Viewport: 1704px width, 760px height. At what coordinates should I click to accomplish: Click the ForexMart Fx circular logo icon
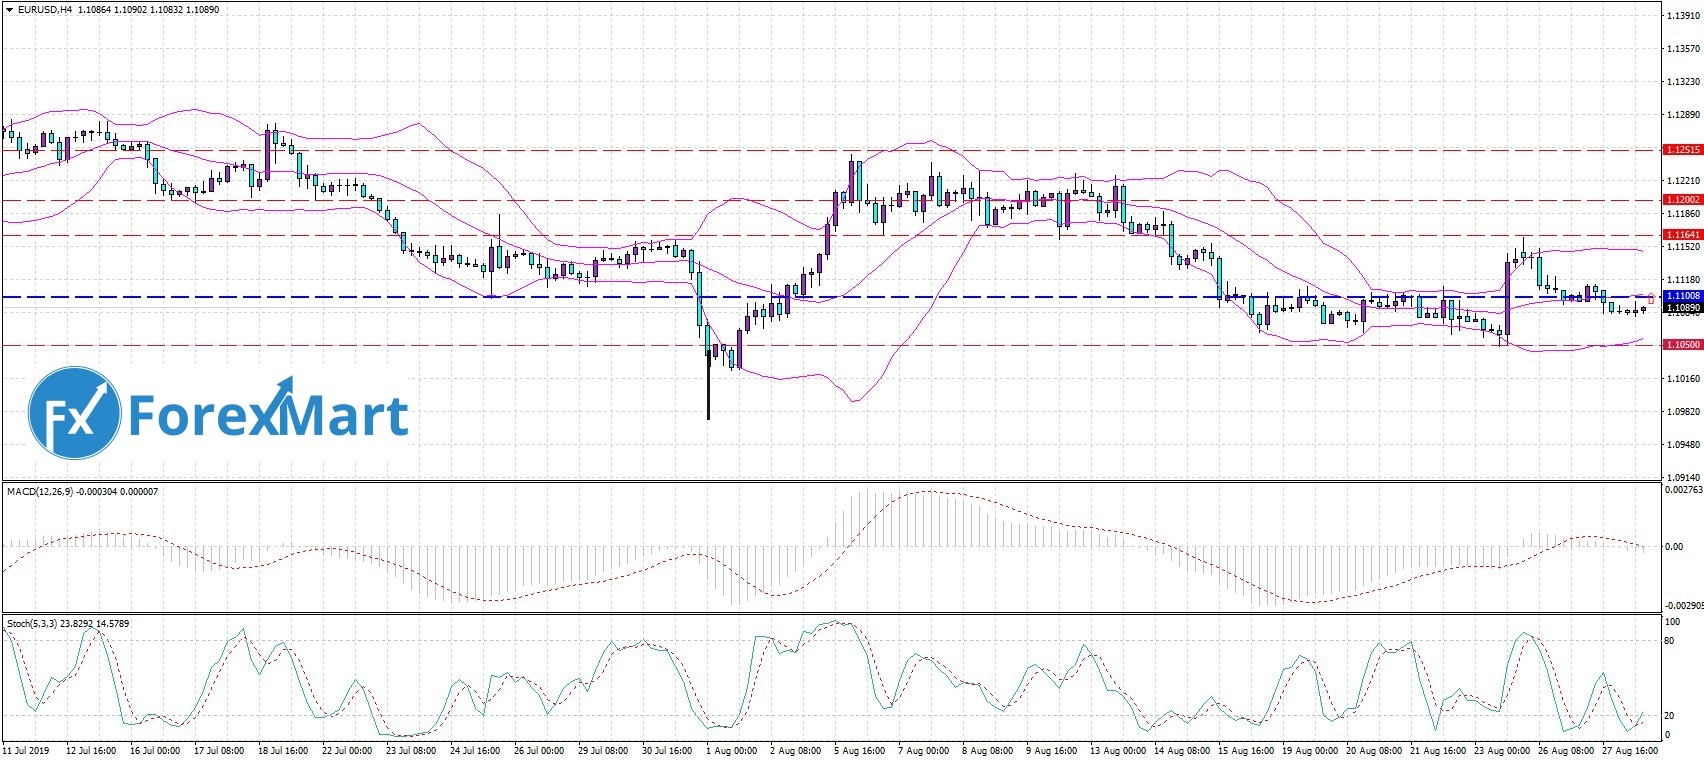pos(74,412)
